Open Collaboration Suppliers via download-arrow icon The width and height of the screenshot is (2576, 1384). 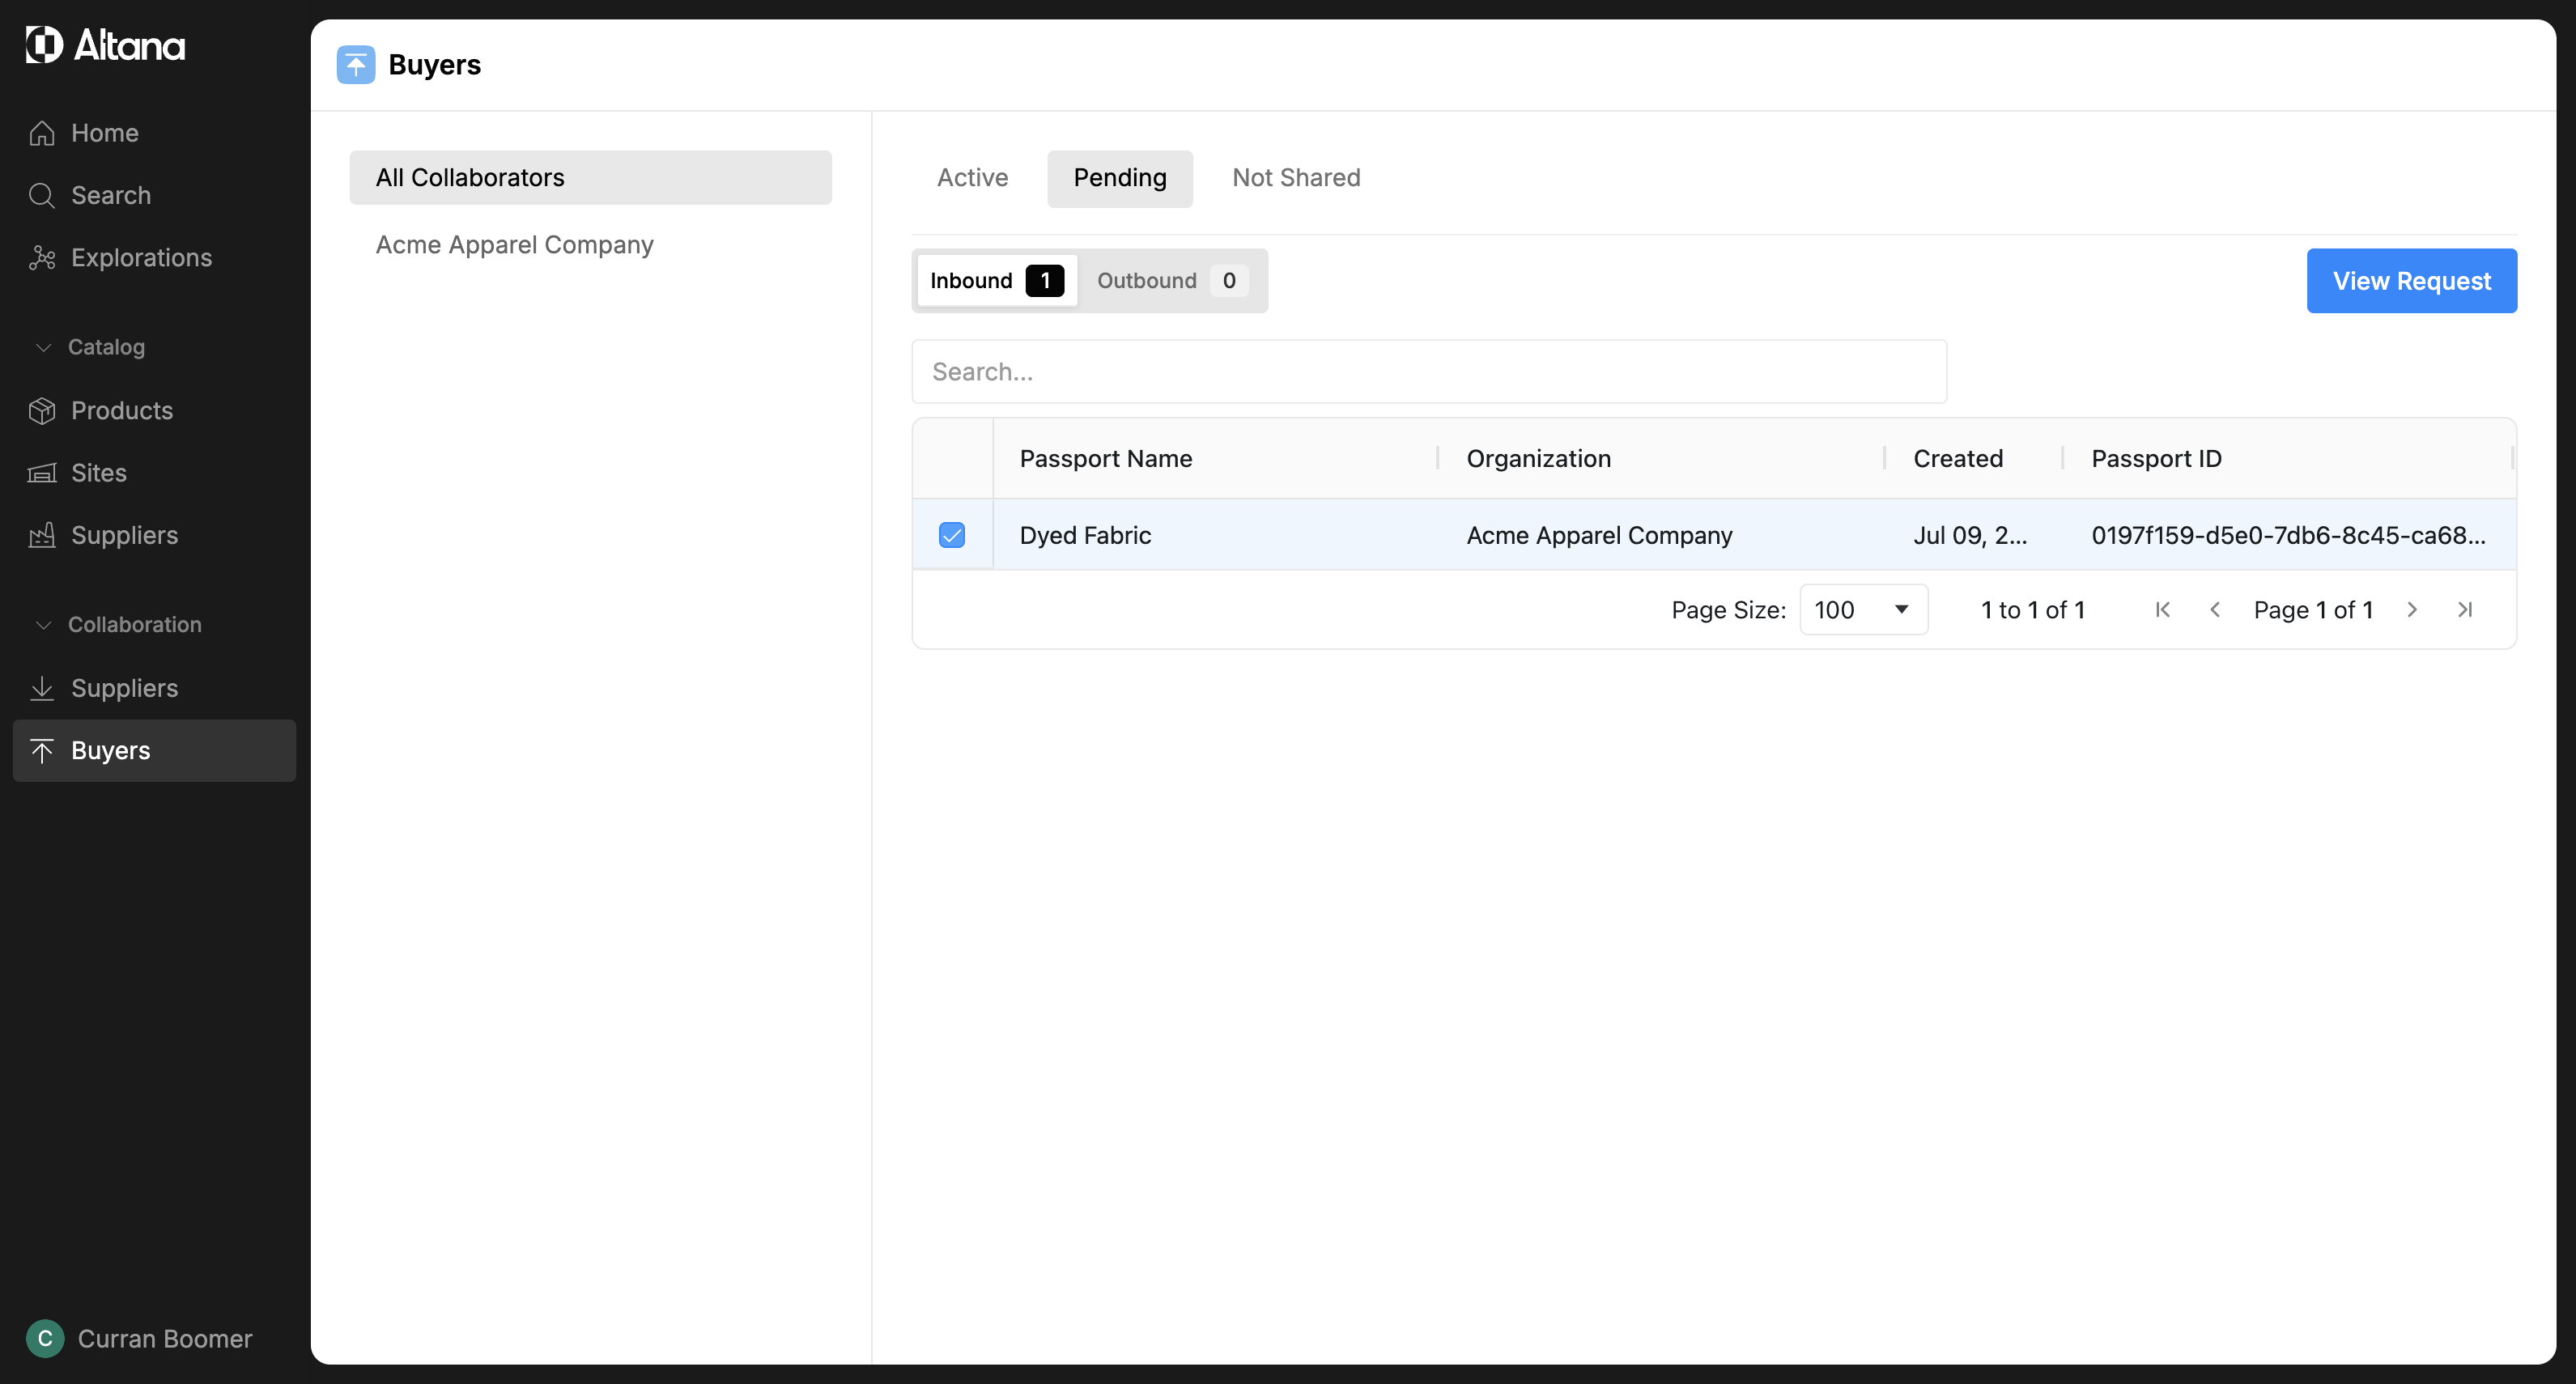tap(42, 688)
